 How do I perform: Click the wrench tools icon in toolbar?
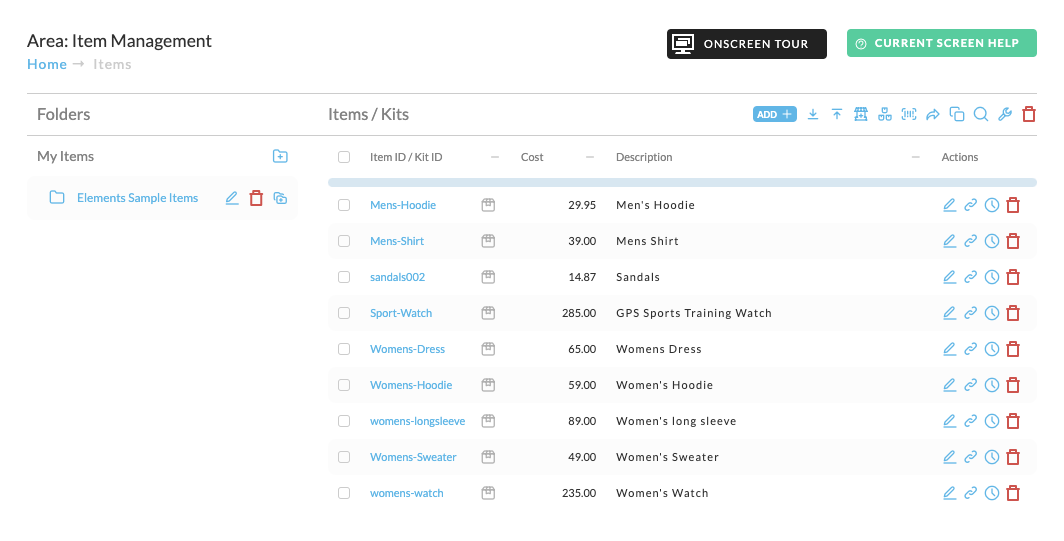coord(1005,115)
